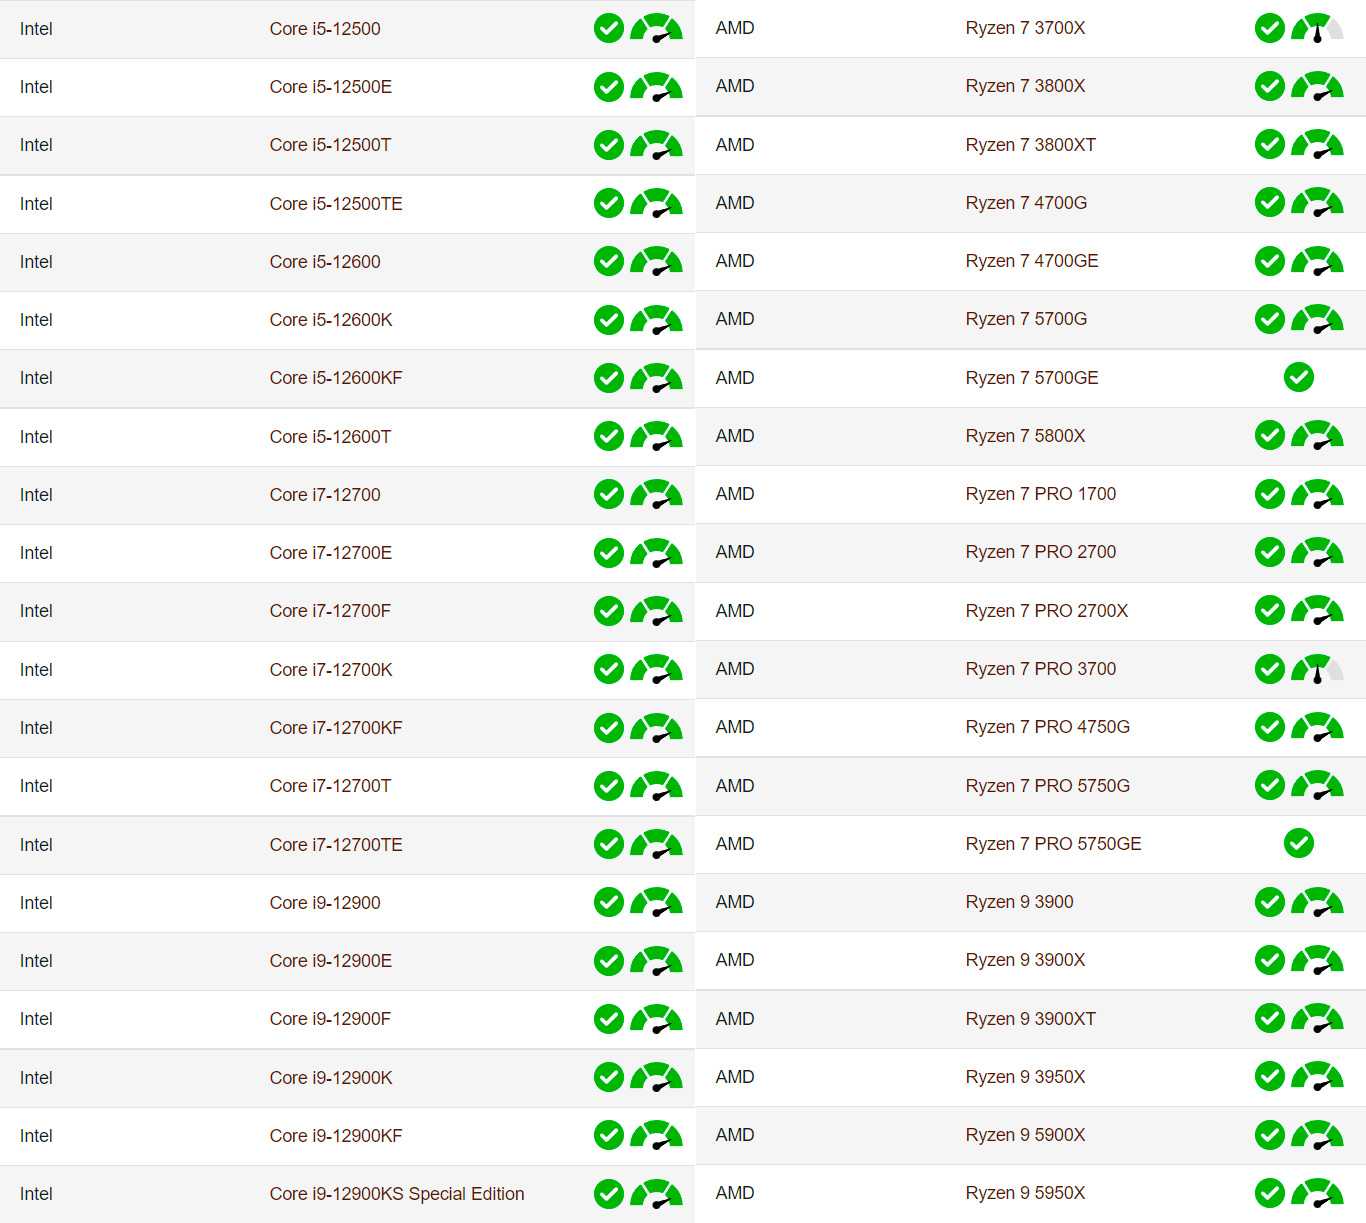
Task: Click the Intel label in the Core i7-12700 row
Action: click(x=36, y=495)
